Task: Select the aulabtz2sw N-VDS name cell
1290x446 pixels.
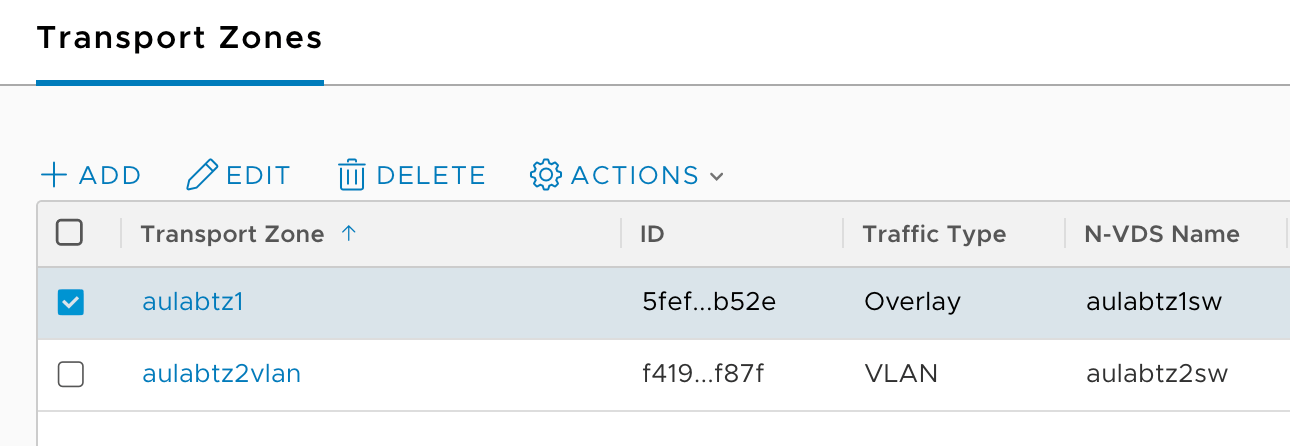Action: pyautogui.click(x=1157, y=374)
